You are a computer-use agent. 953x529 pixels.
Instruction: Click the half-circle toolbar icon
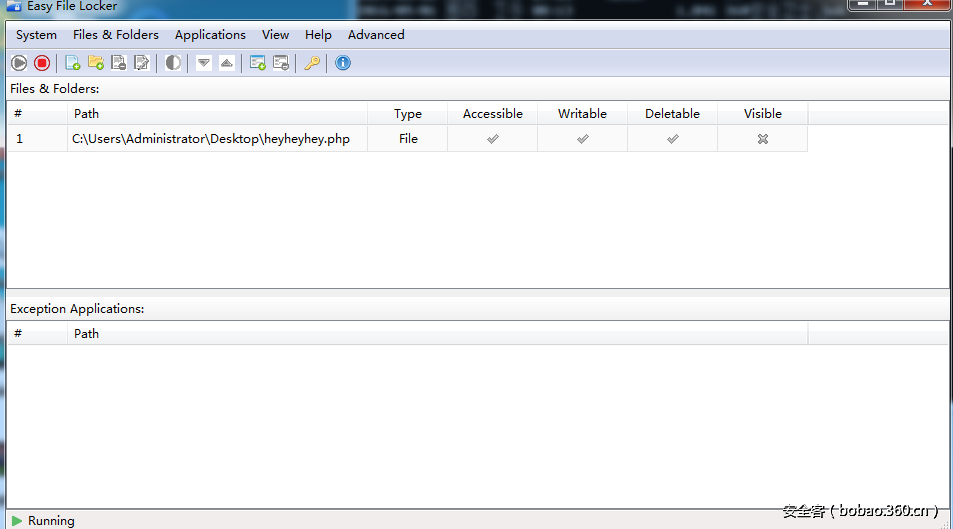pyautogui.click(x=173, y=63)
